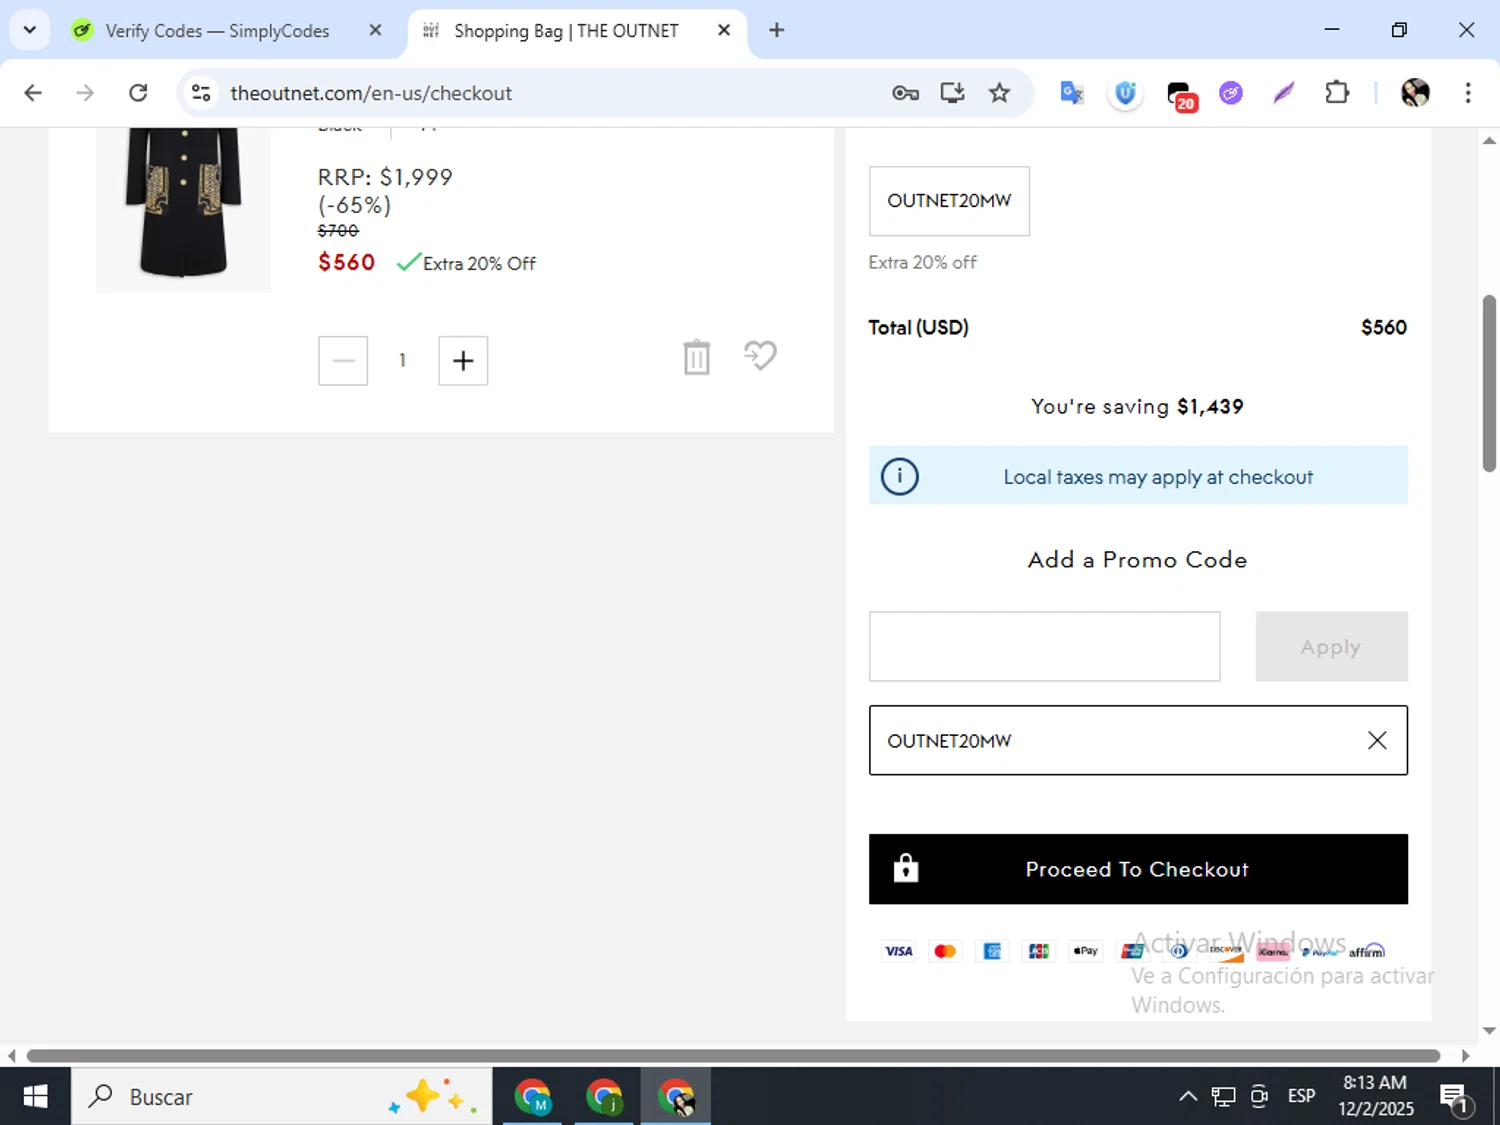Click the Mastercard payment logo
1500x1125 pixels.
click(945, 951)
